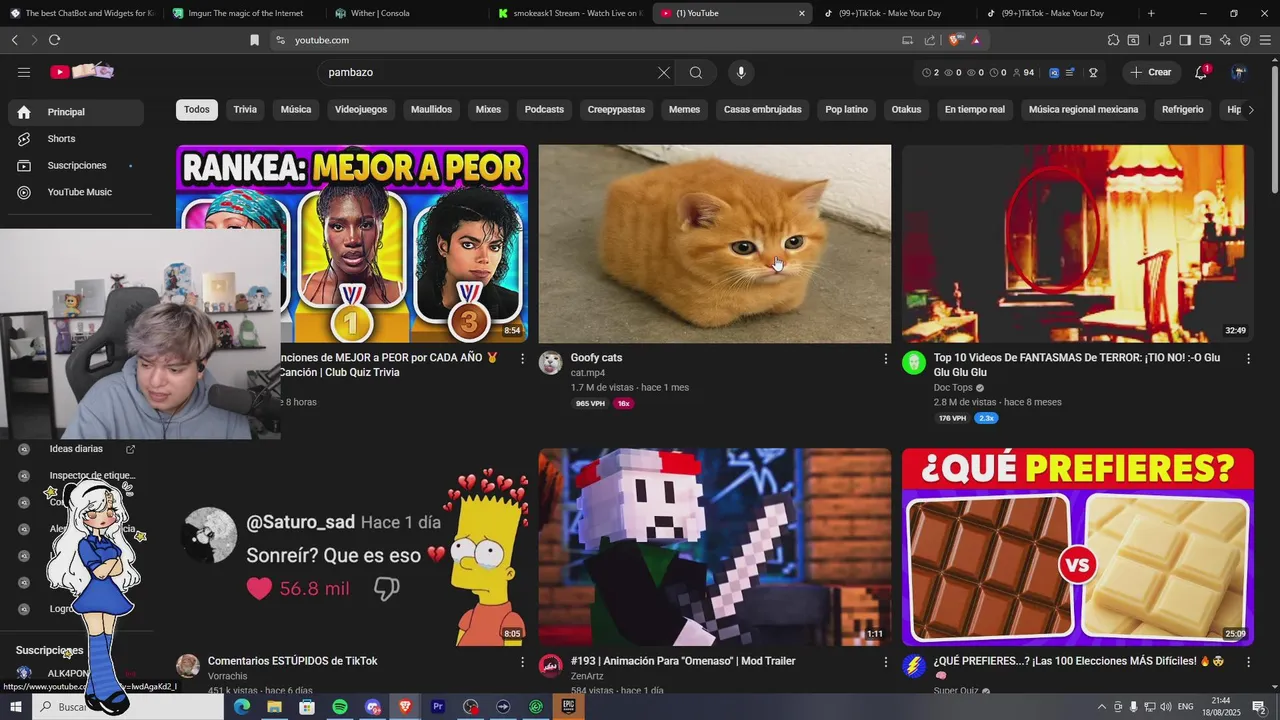The height and width of the screenshot is (720, 1280).
Task: Switch to the best ChatBot and Widgets tab
Action: click(82, 13)
